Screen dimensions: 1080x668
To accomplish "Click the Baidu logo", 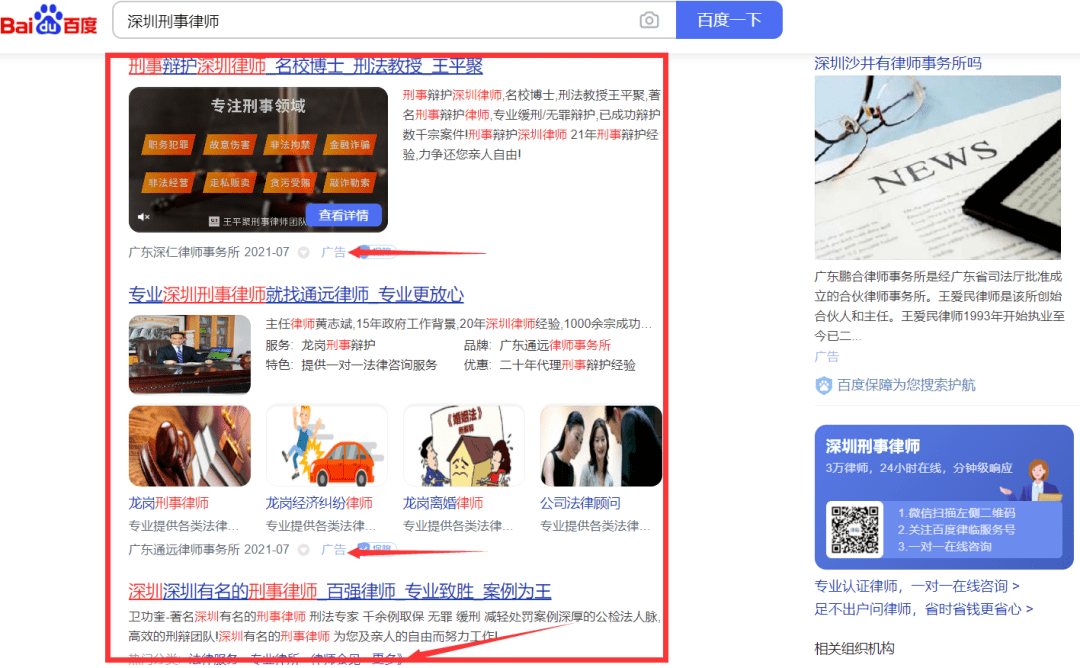I will (49, 21).
